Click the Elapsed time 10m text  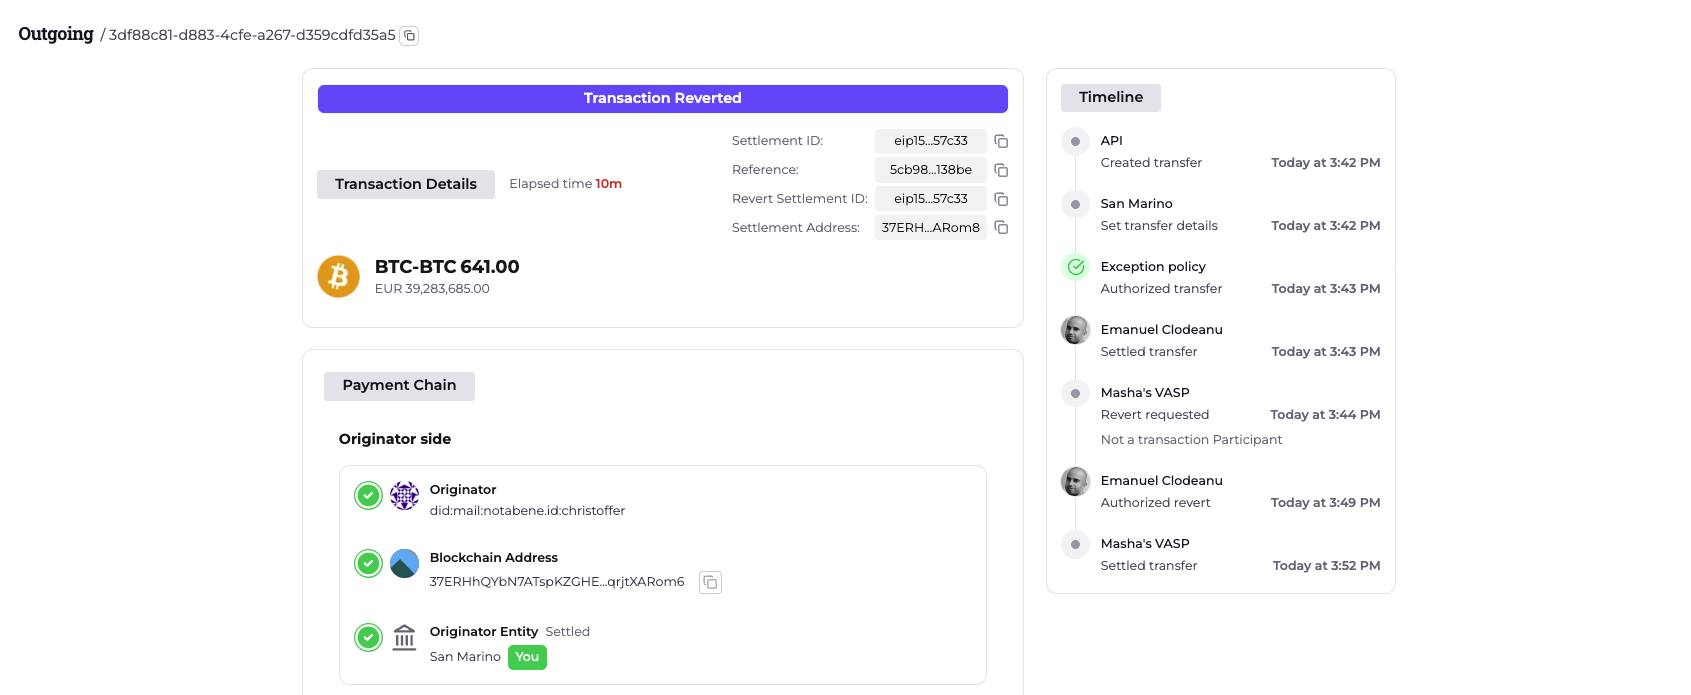click(x=565, y=184)
